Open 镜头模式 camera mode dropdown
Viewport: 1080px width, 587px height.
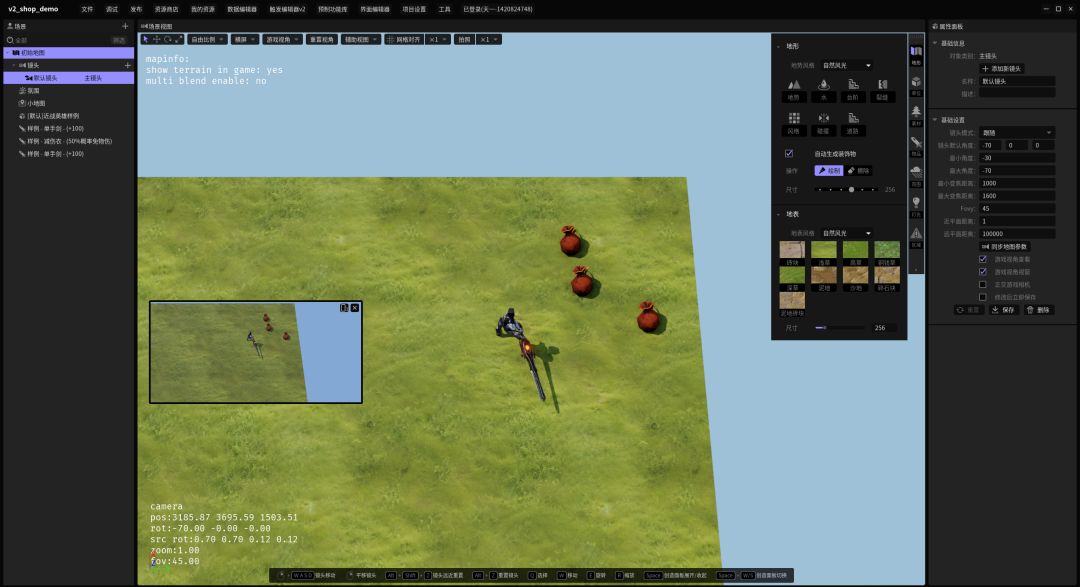tap(1017, 132)
